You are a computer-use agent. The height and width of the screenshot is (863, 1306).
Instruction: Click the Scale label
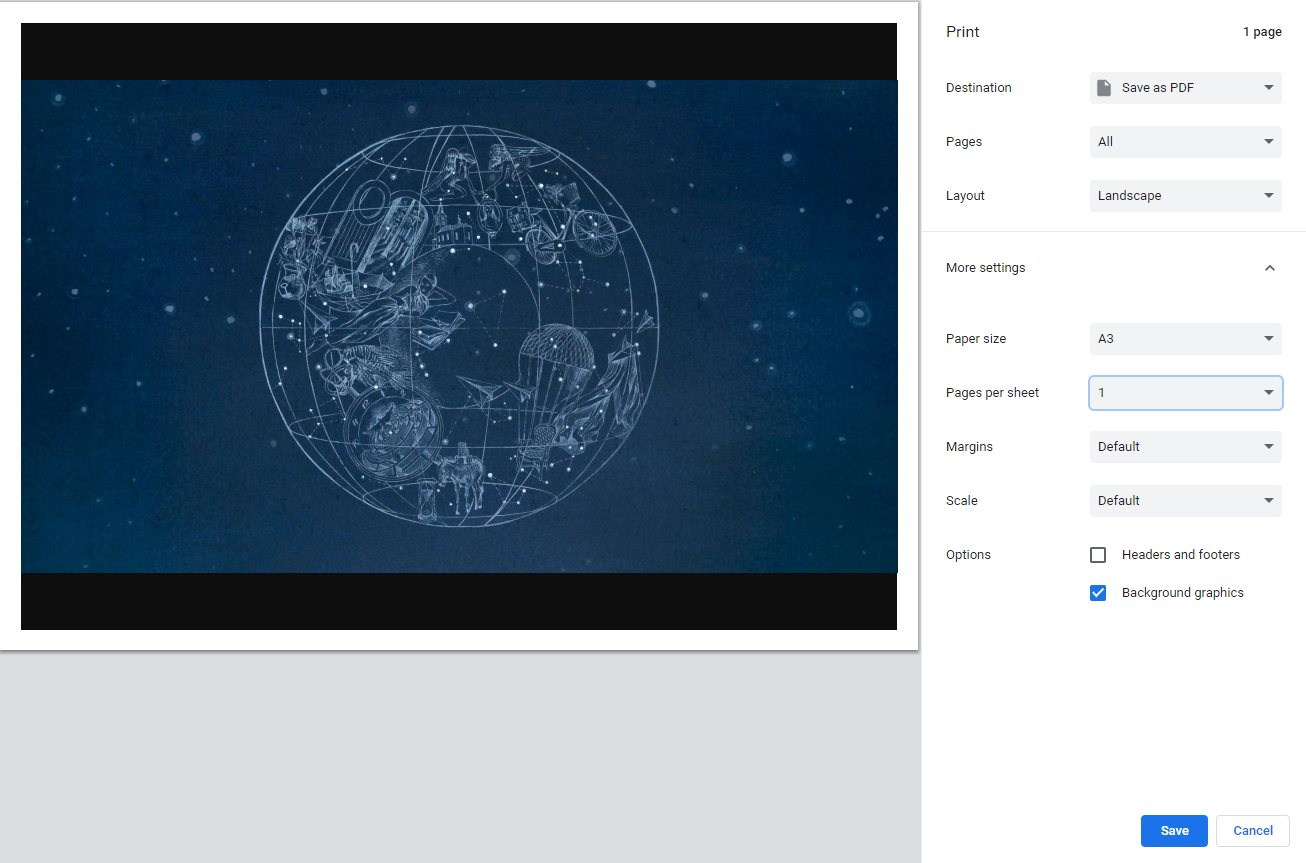(962, 501)
